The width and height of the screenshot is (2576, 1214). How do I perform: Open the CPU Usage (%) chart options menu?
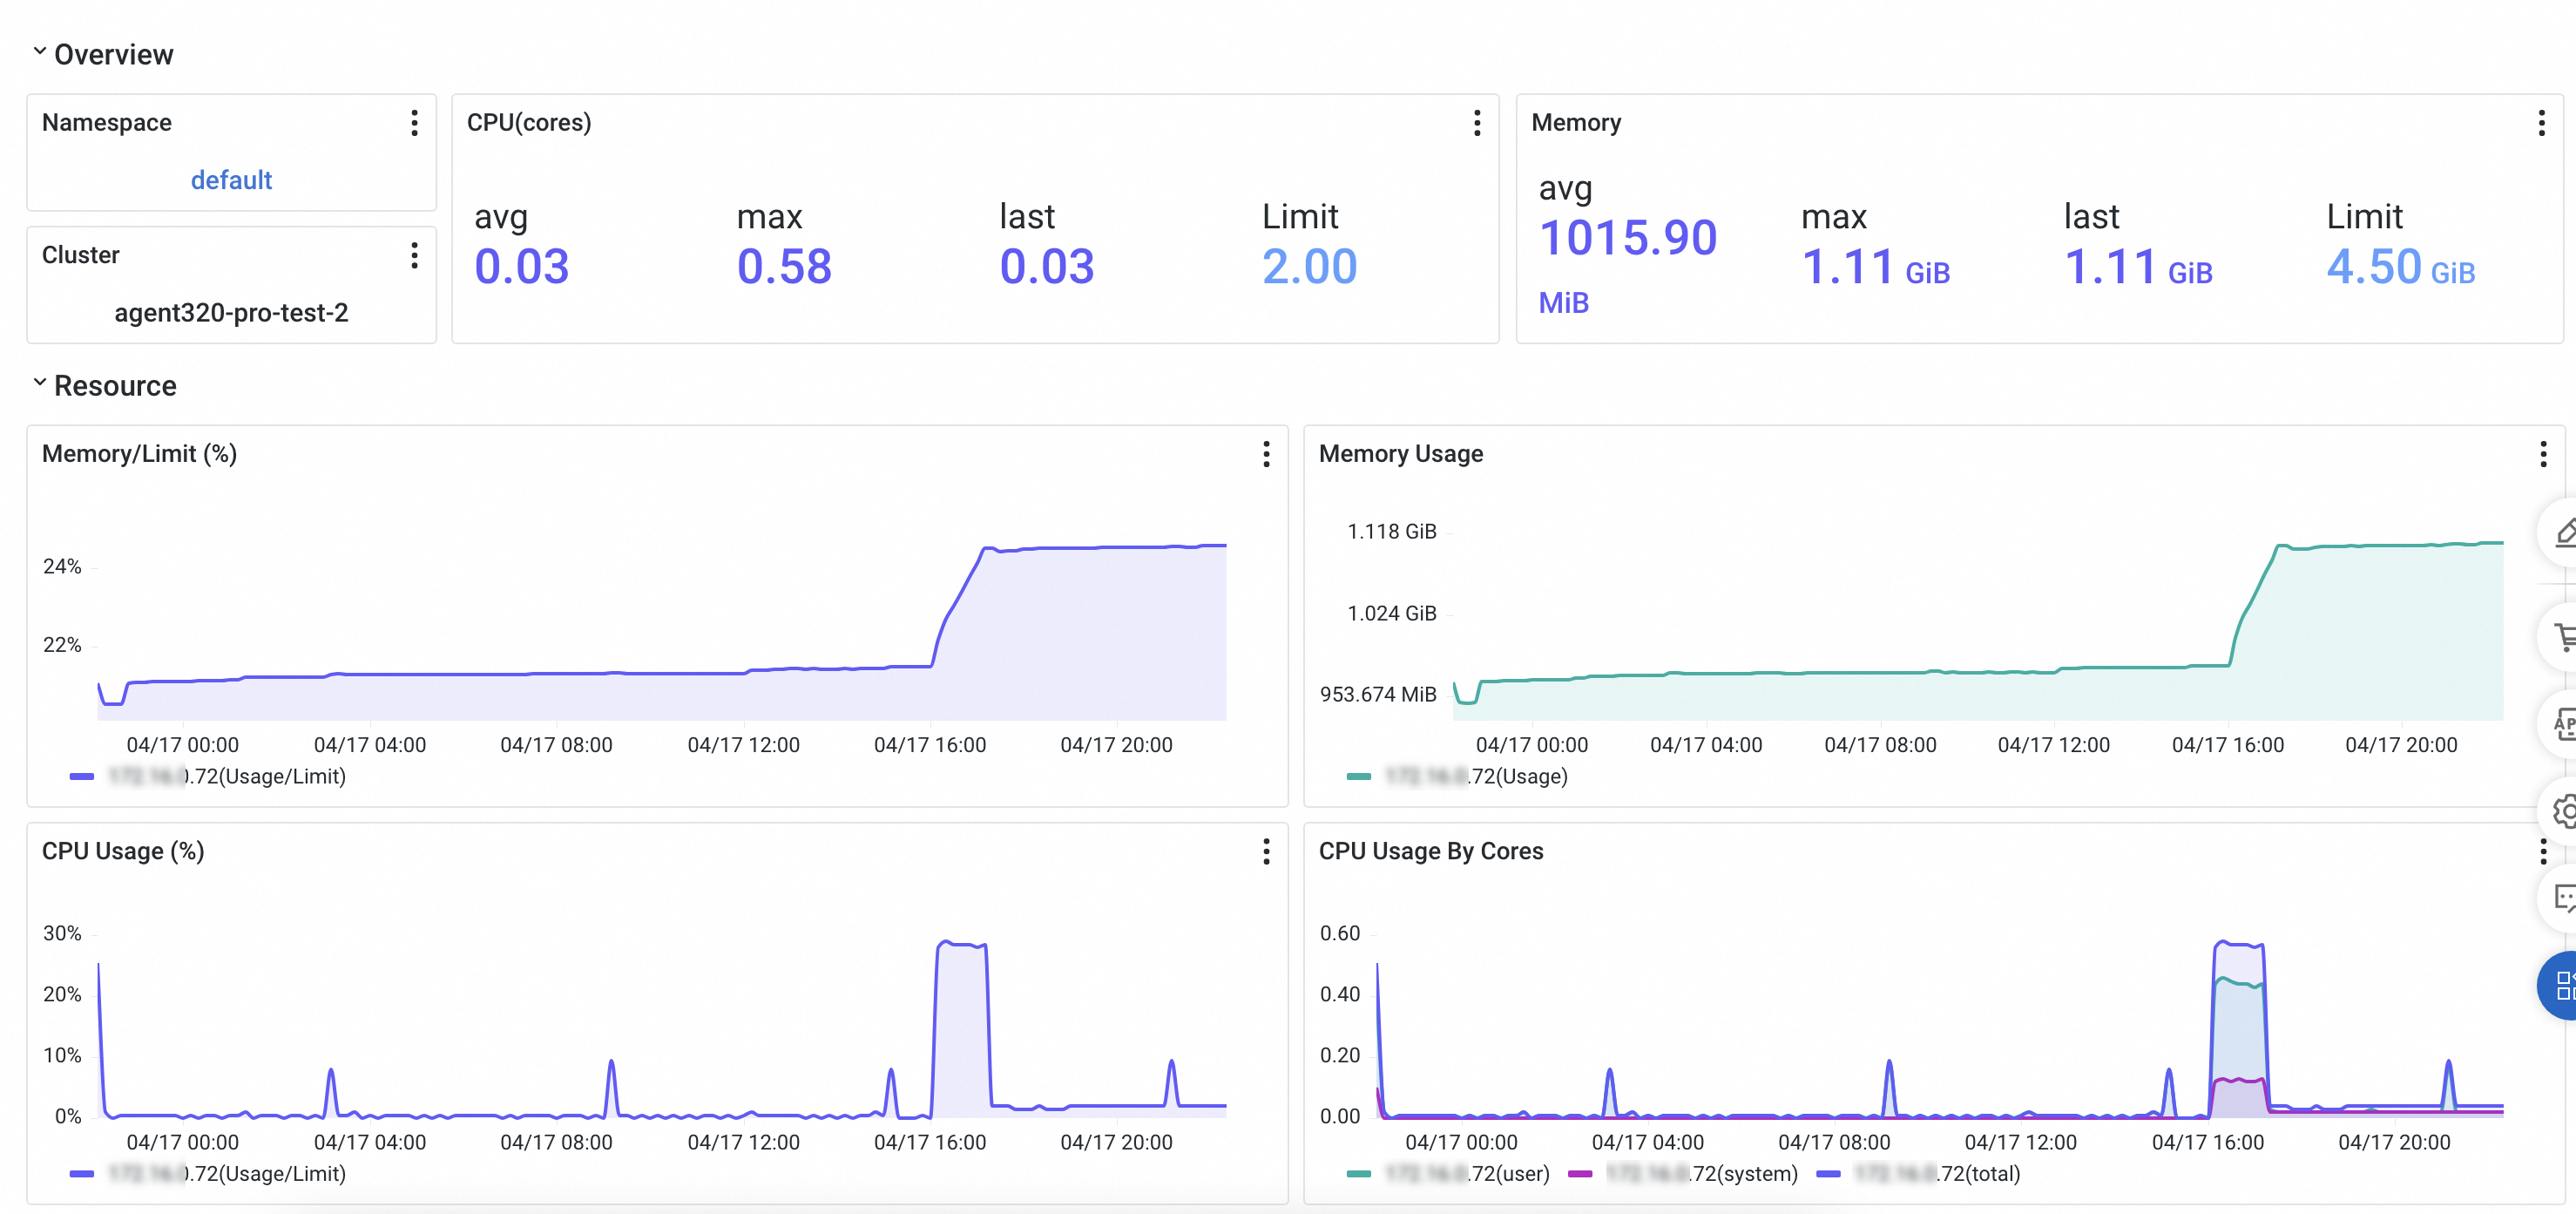[x=1266, y=851]
